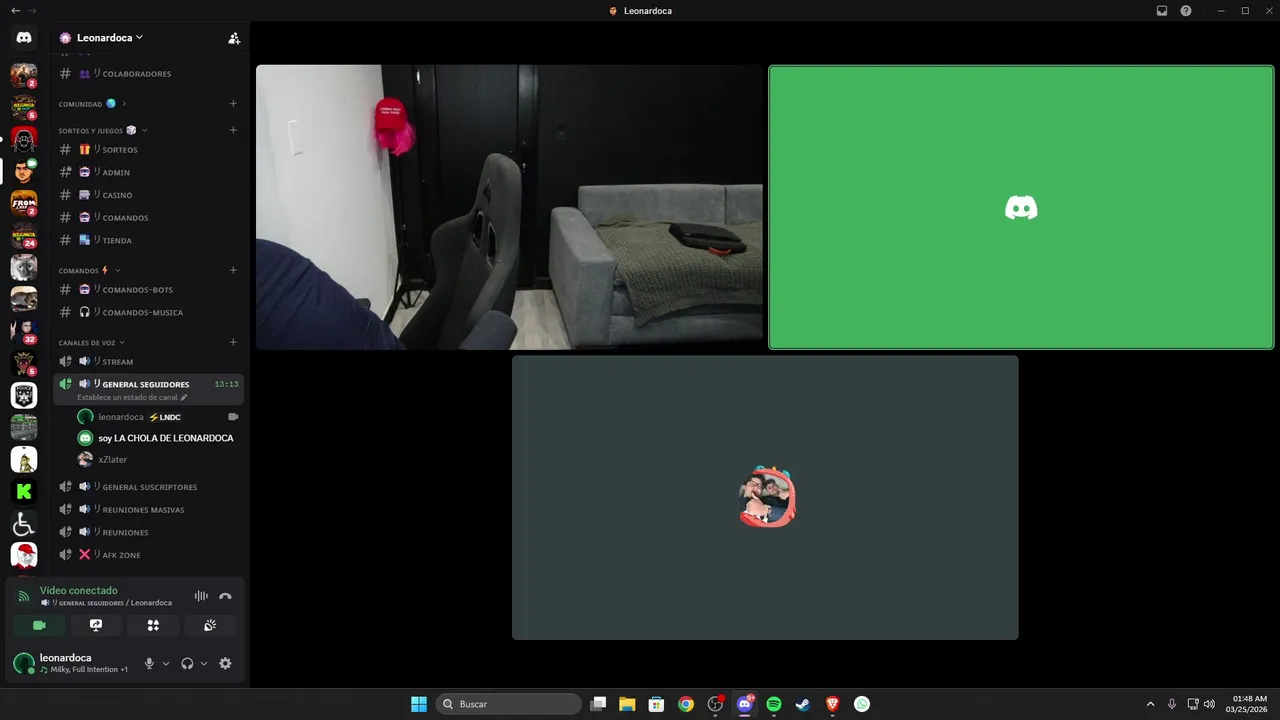Create channel in Comunidad category
Screen dimensions: 1280x720
click(x=233, y=103)
